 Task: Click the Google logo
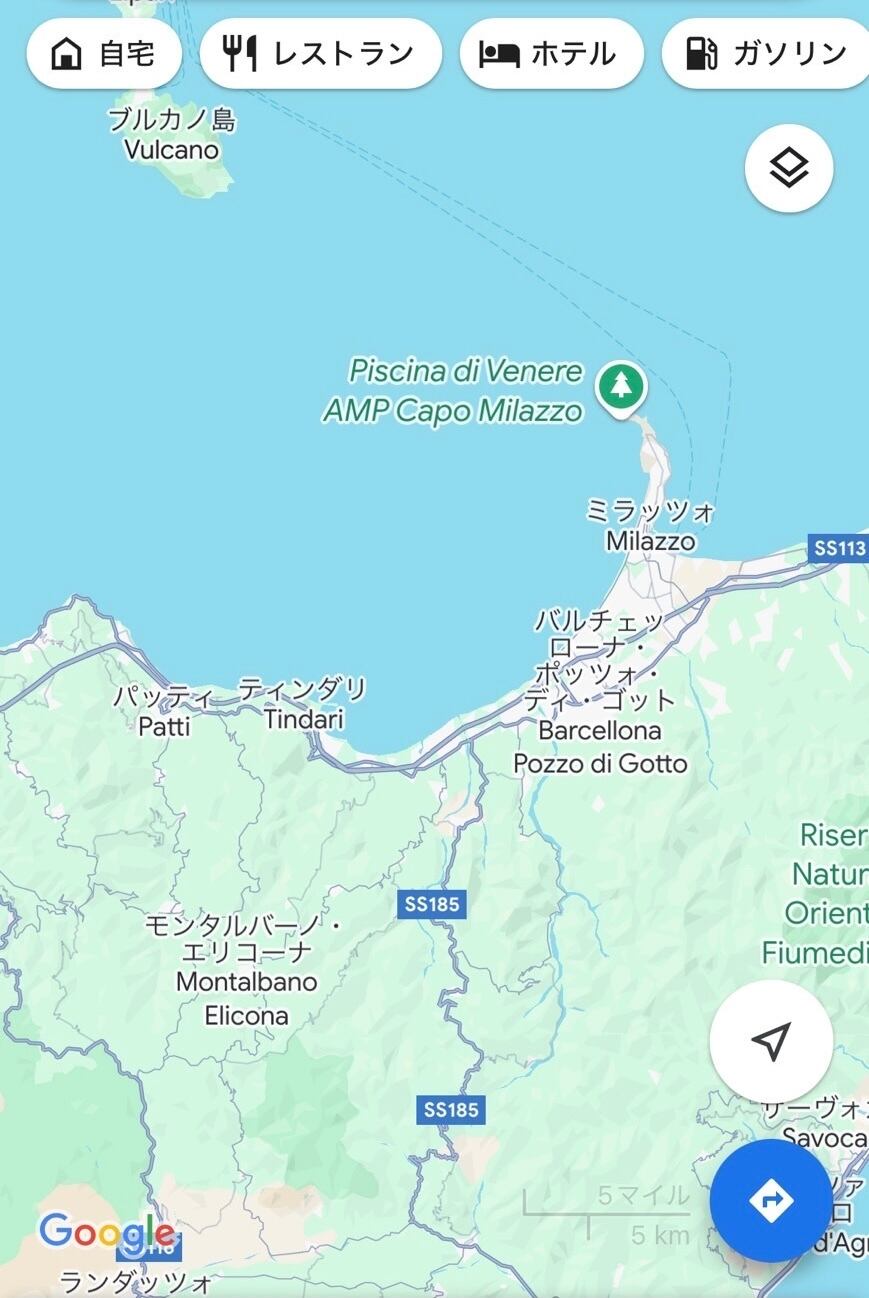pos(106,1231)
